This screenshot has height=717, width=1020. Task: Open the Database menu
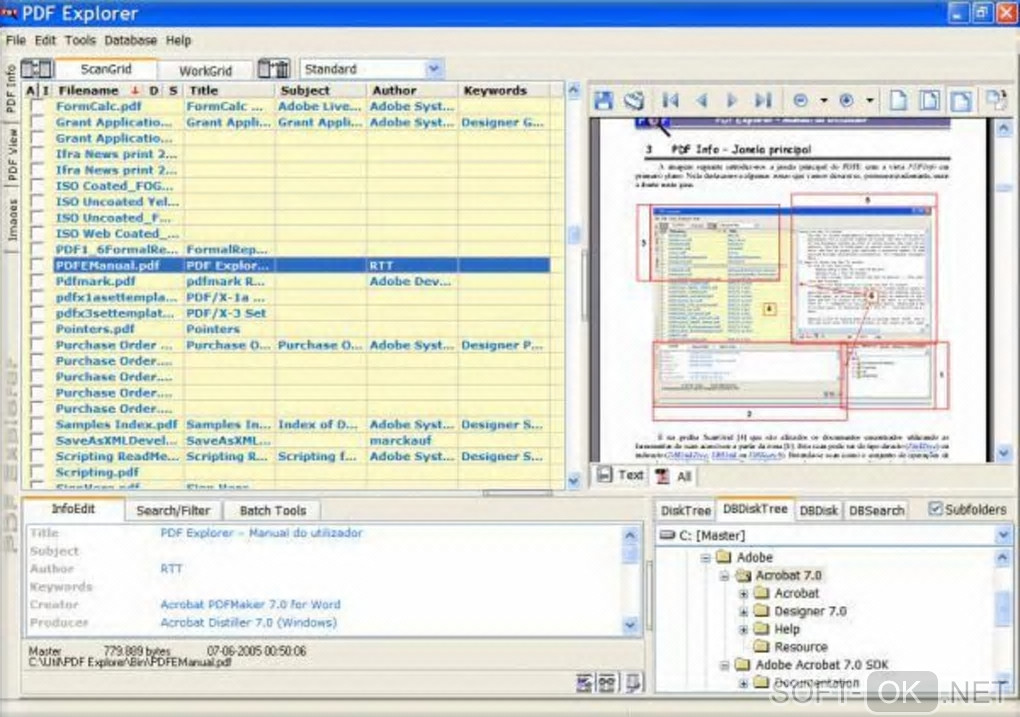pos(130,40)
